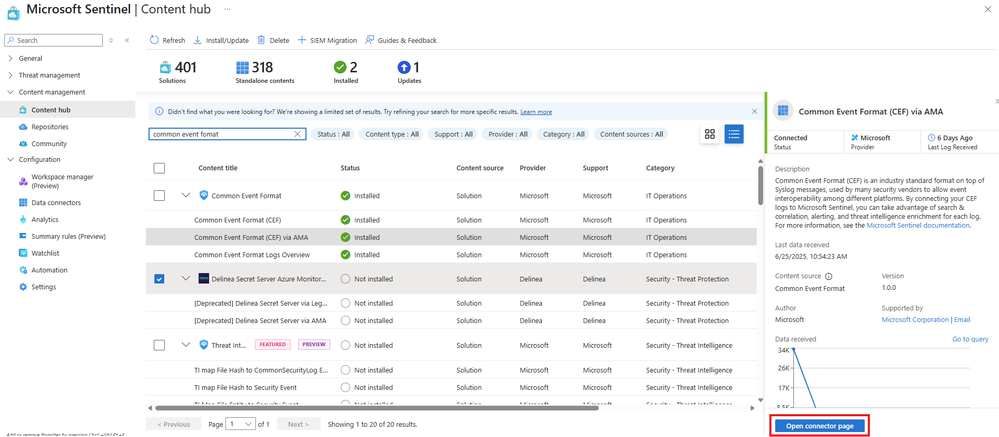Open Analytics in the sidebar
Viewport: 999px width, 437px height.
[45, 219]
